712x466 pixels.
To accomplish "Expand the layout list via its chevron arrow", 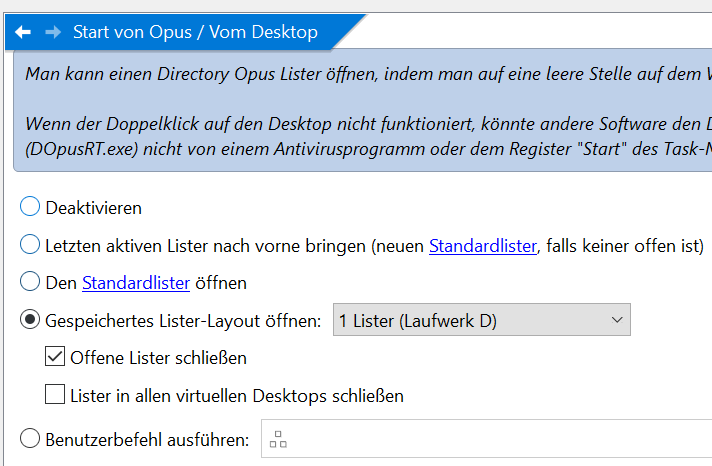I will tap(617, 320).
